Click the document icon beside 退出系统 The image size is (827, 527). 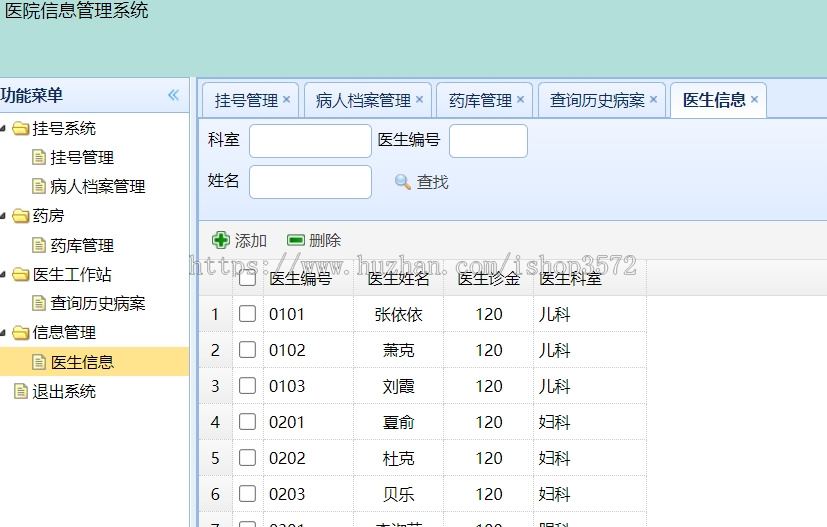(21, 391)
